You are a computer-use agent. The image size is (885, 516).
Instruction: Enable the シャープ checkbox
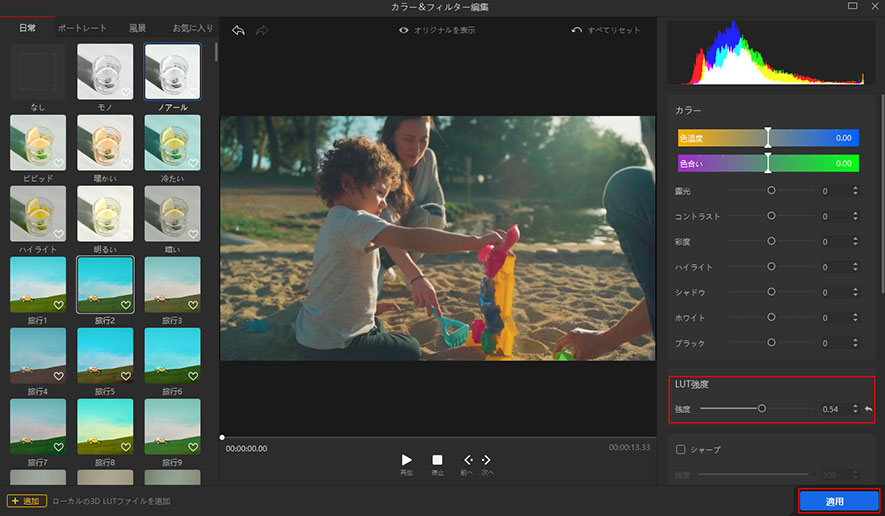681,450
